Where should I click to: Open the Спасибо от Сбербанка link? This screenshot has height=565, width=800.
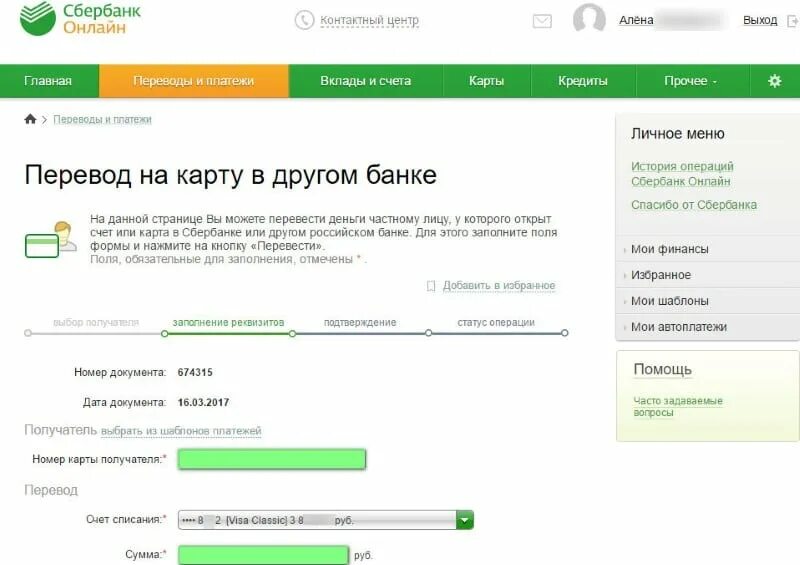tap(694, 205)
